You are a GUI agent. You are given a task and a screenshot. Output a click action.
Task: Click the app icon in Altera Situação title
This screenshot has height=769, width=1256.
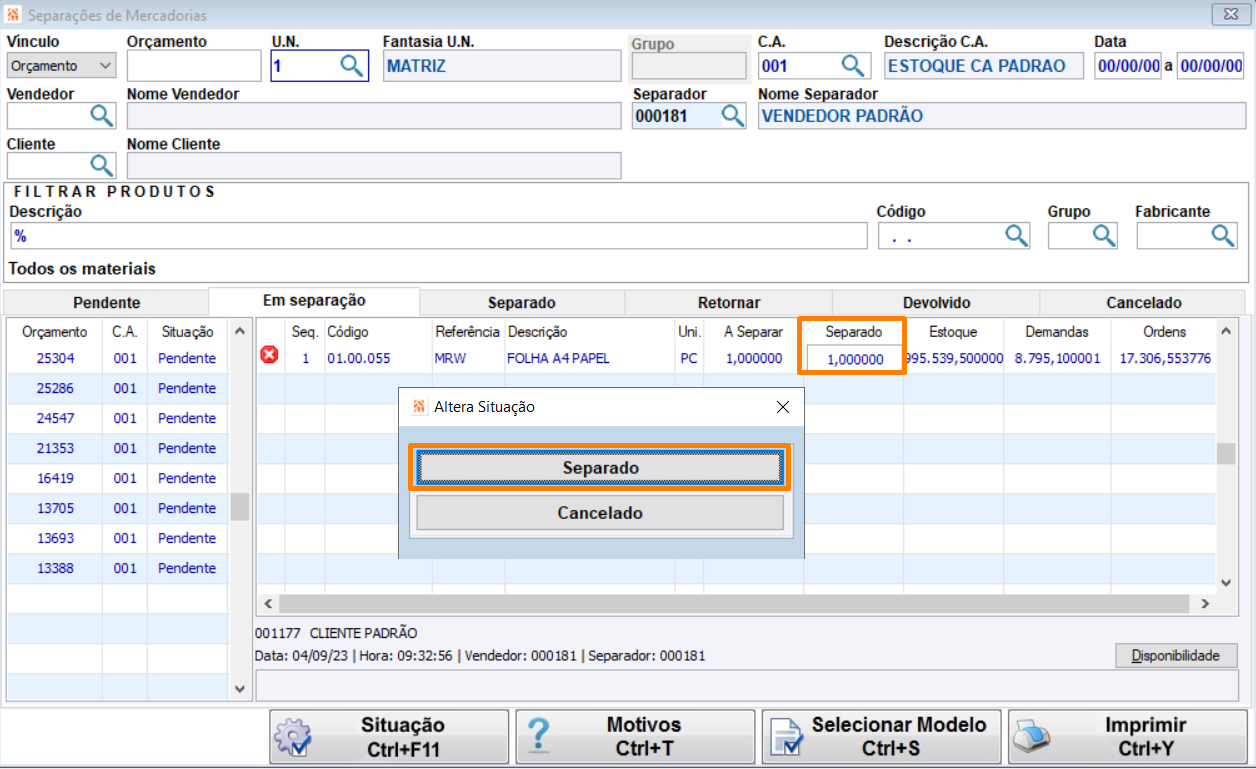[419, 407]
